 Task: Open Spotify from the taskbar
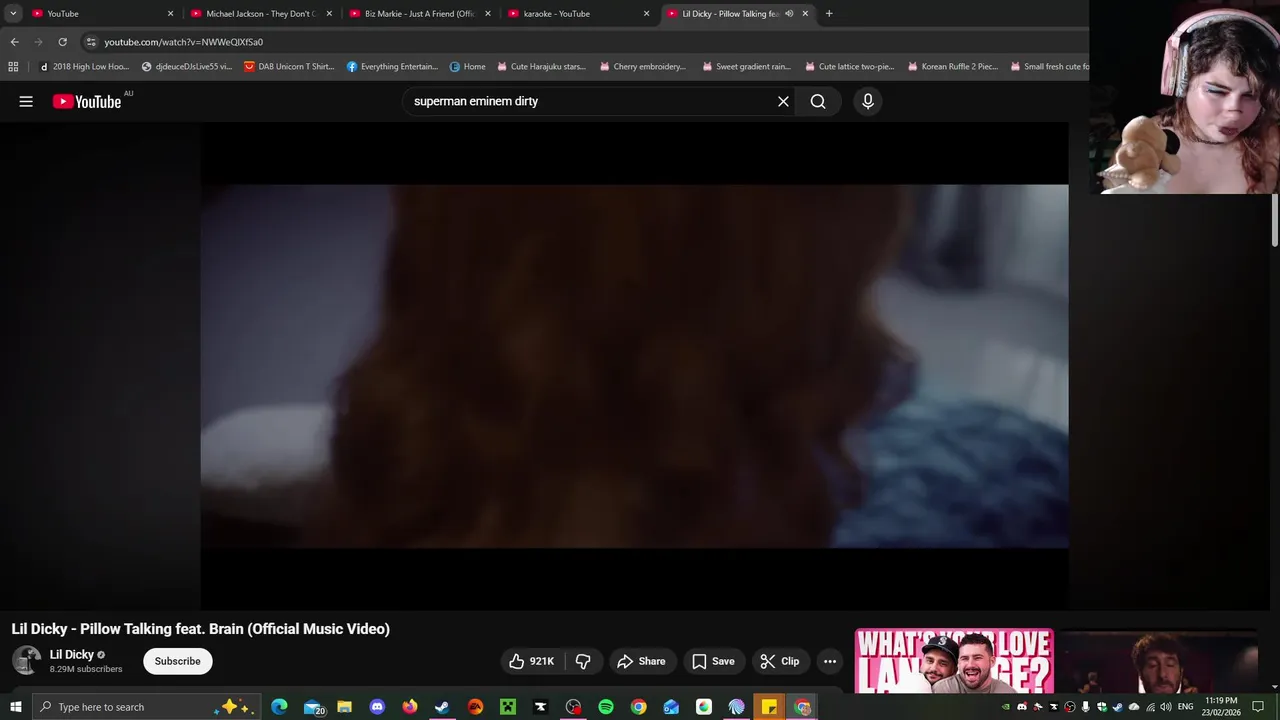(x=606, y=707)
